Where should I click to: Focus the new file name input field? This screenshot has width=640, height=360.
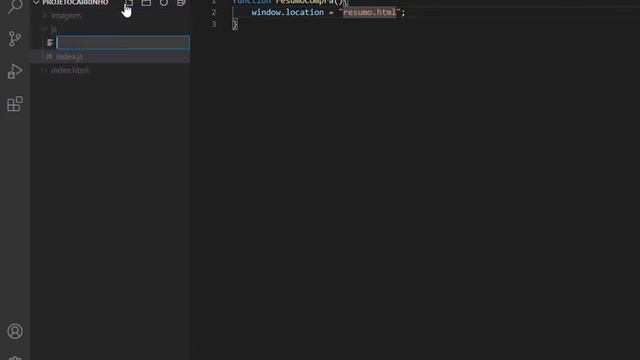[x=123, y=42]
